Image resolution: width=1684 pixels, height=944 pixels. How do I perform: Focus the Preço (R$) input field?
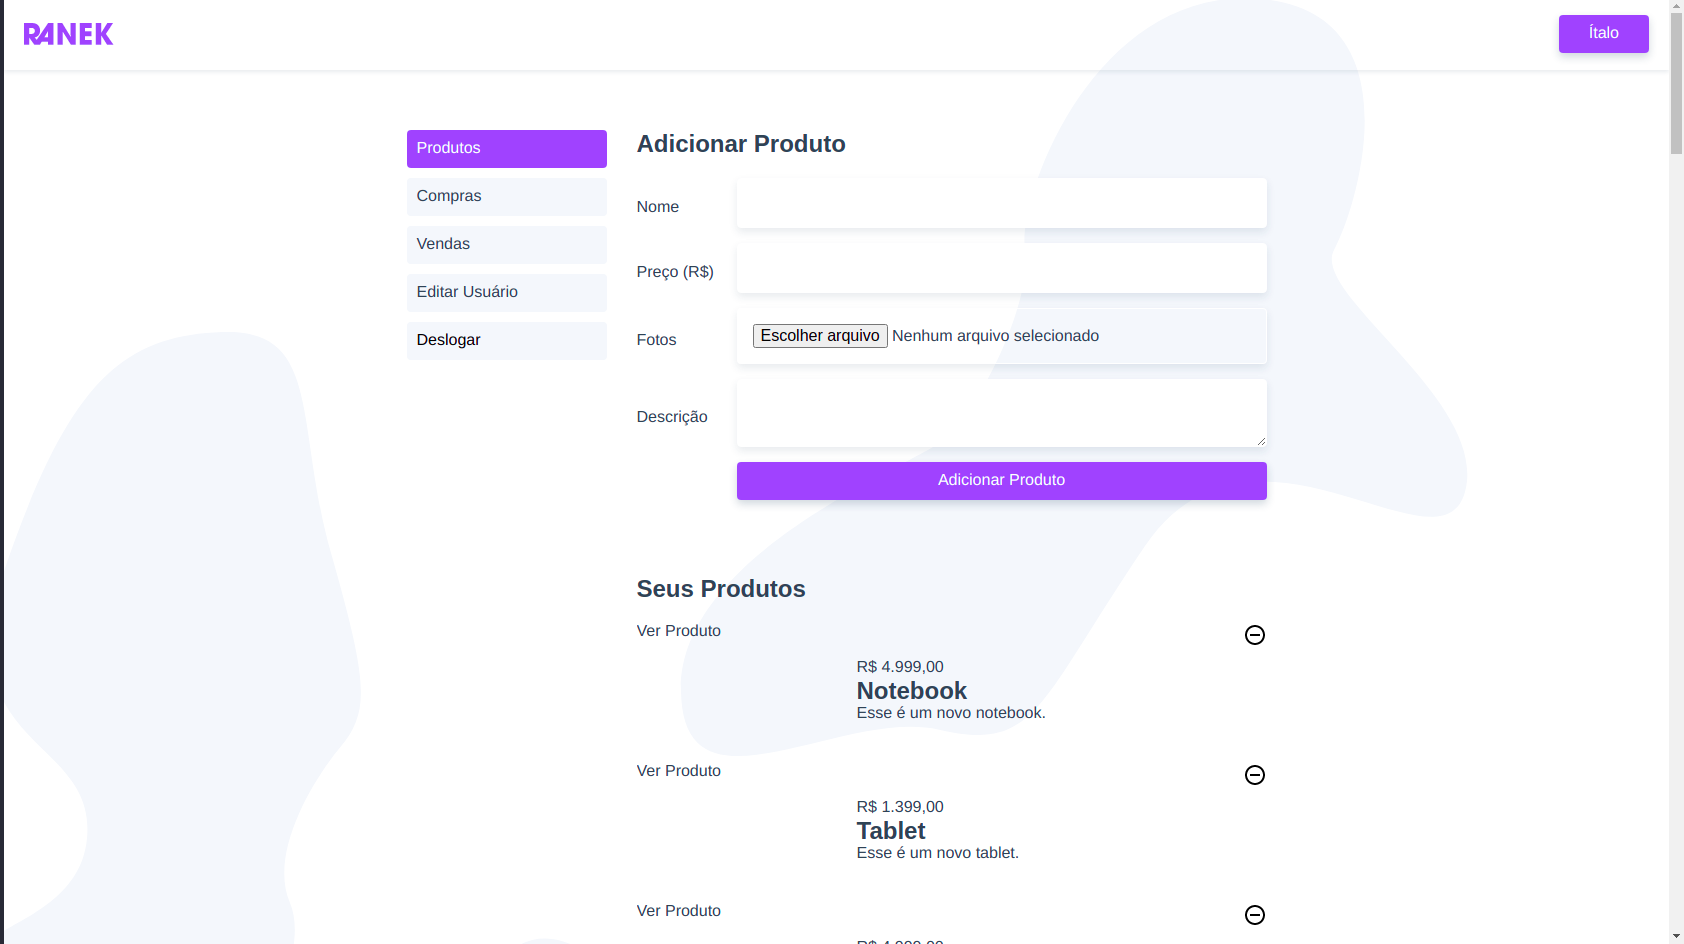point(1002,268)
